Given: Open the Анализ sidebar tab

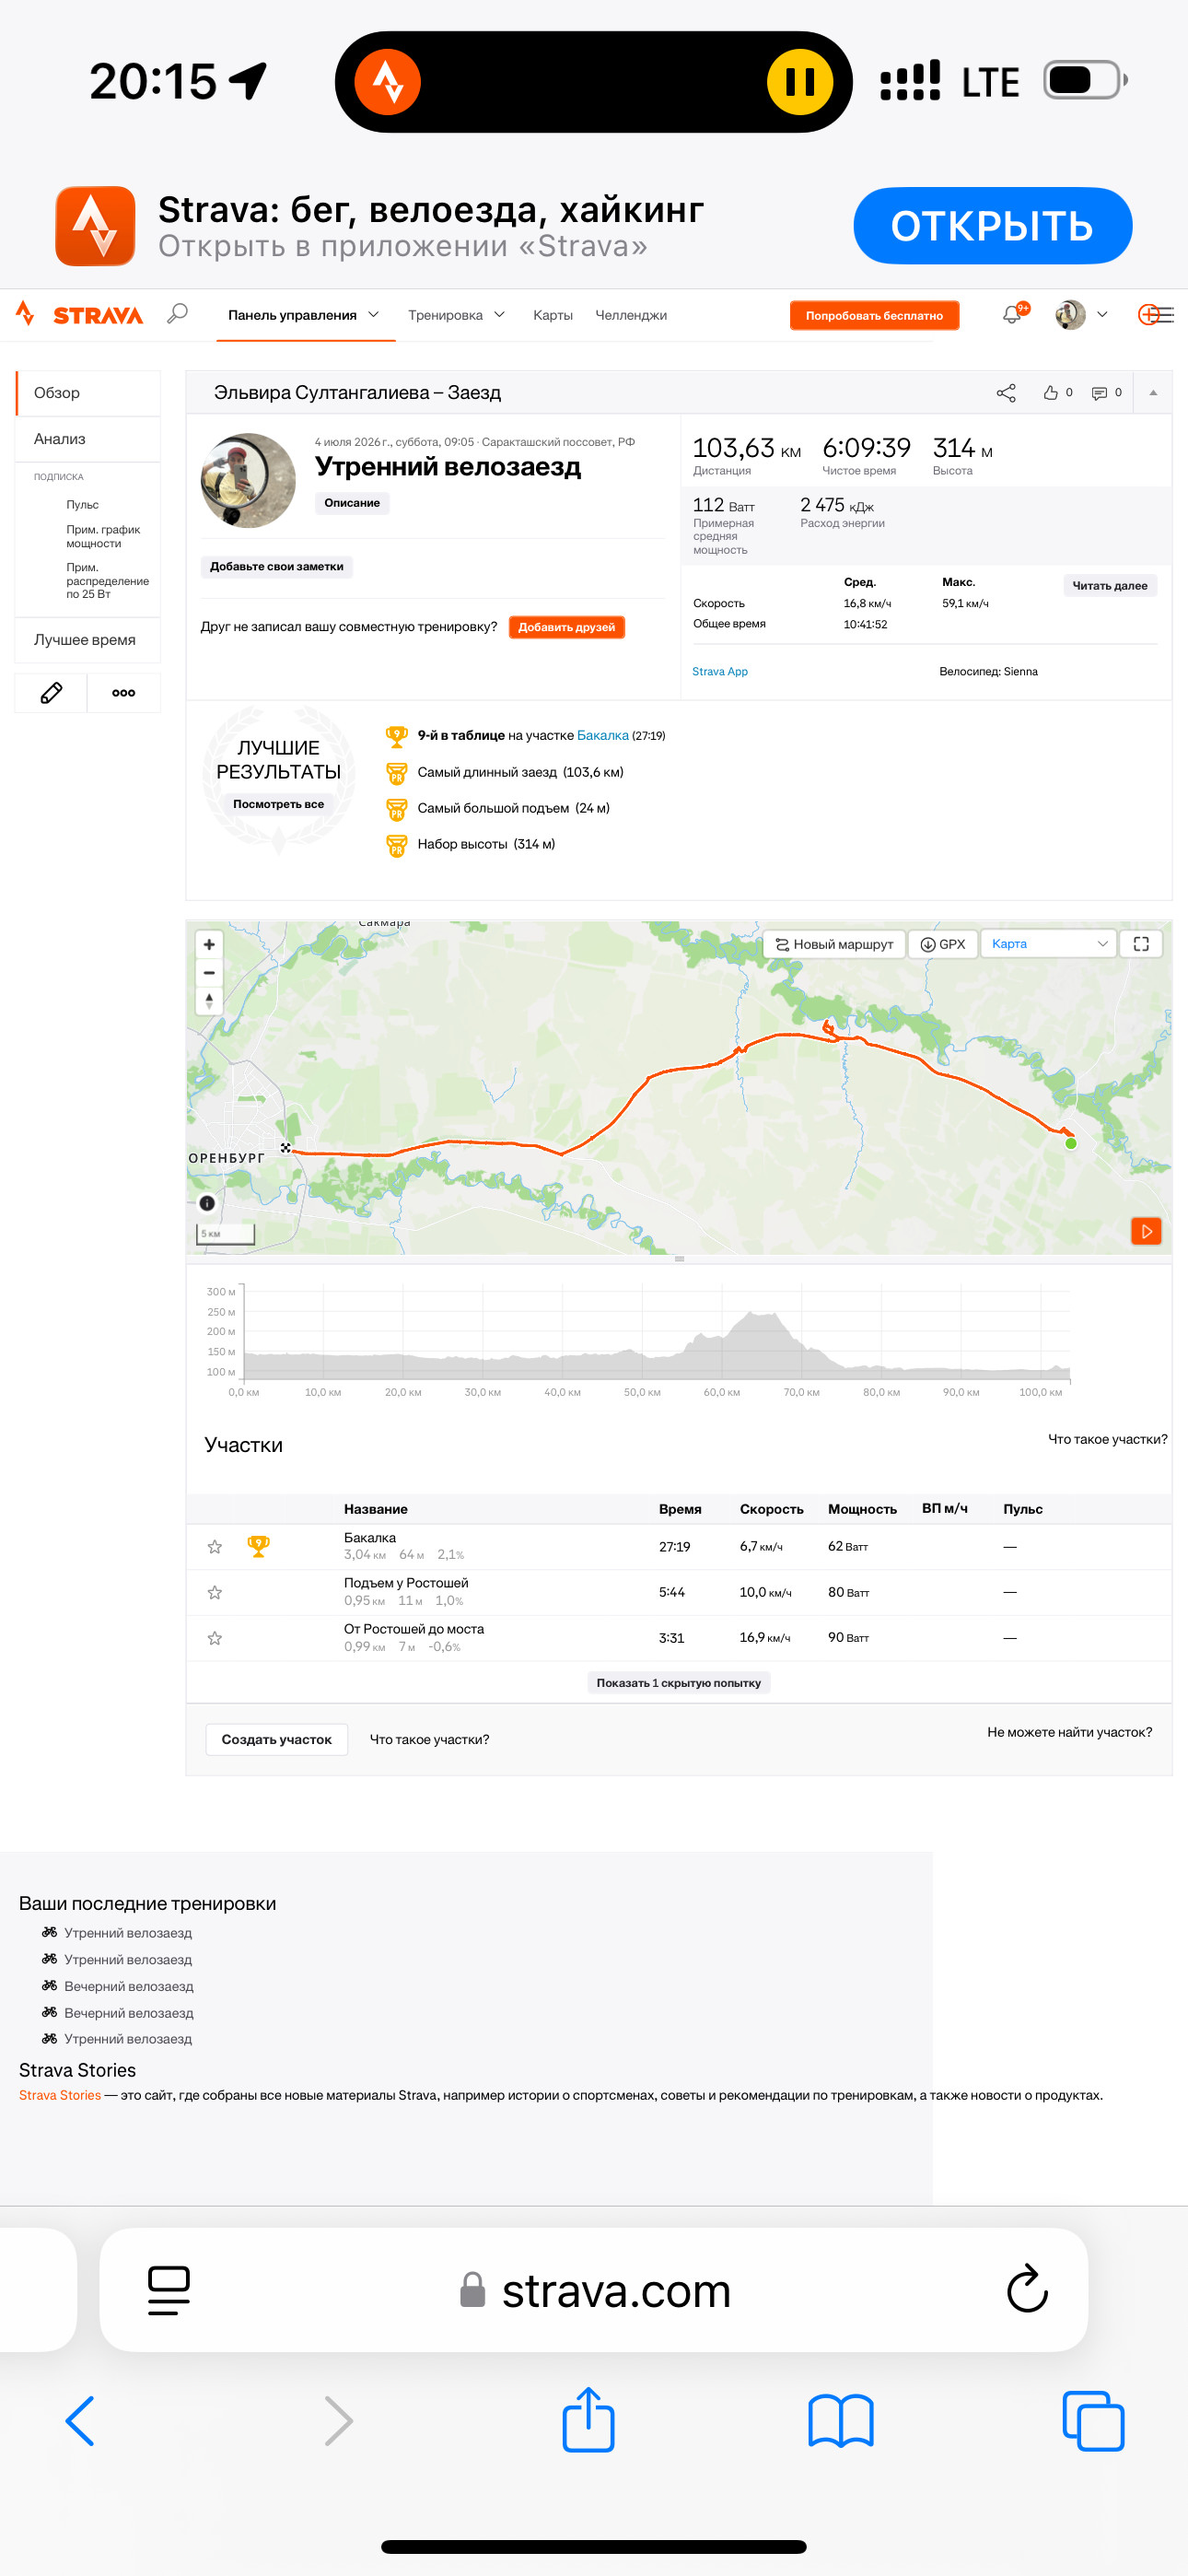Looking at the screenshot, I should pyautogui.click(x=88, y=439).
